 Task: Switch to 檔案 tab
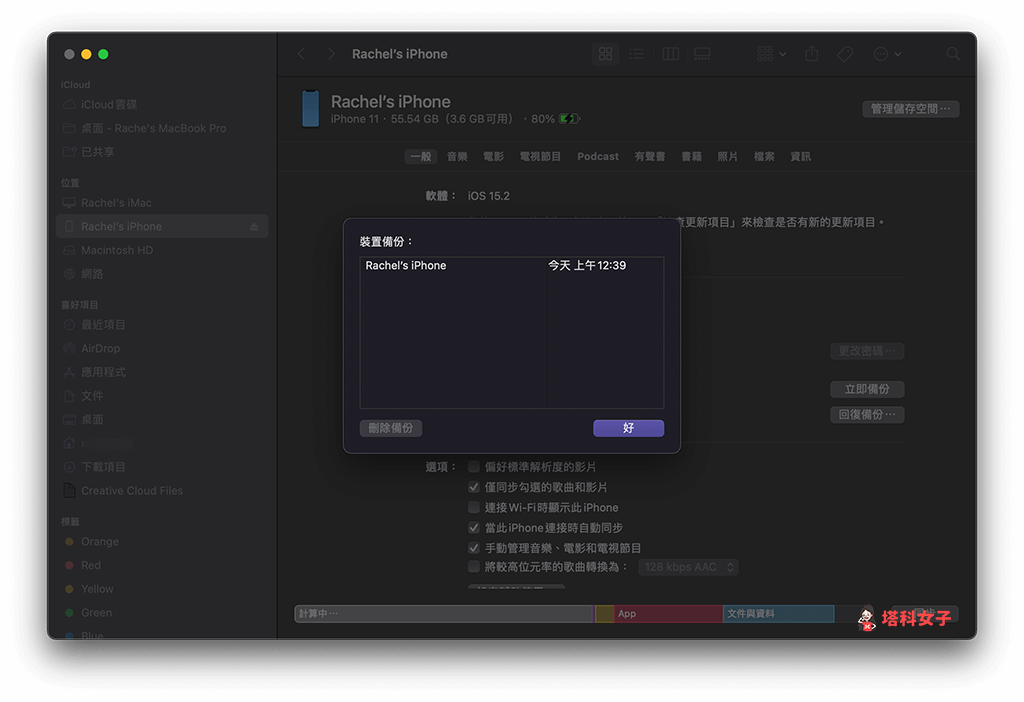click(x=764, y=157)
